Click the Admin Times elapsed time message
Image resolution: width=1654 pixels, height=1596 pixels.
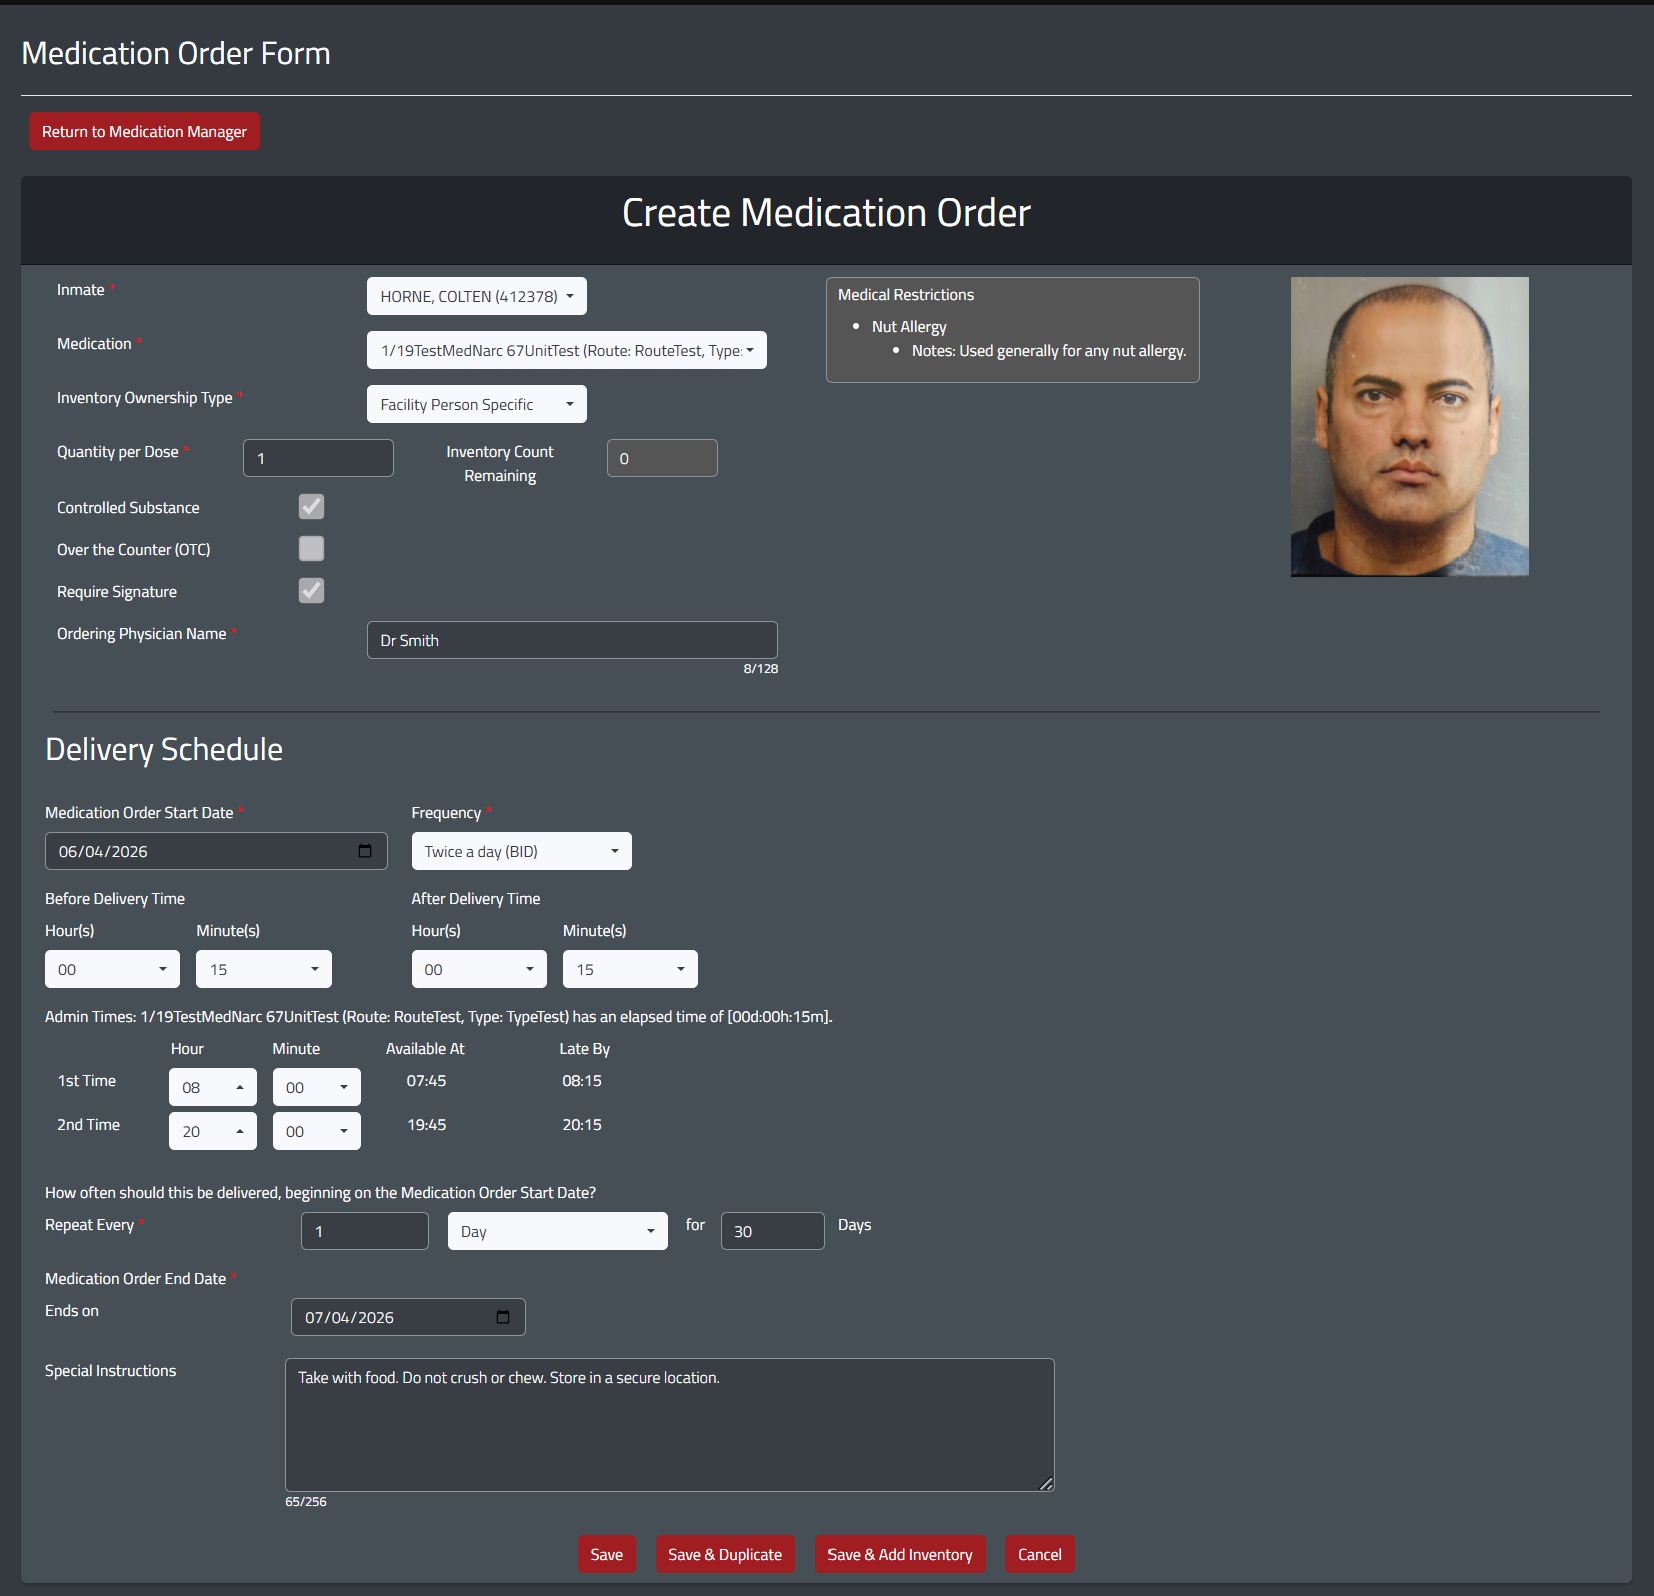click(439, 1017)
